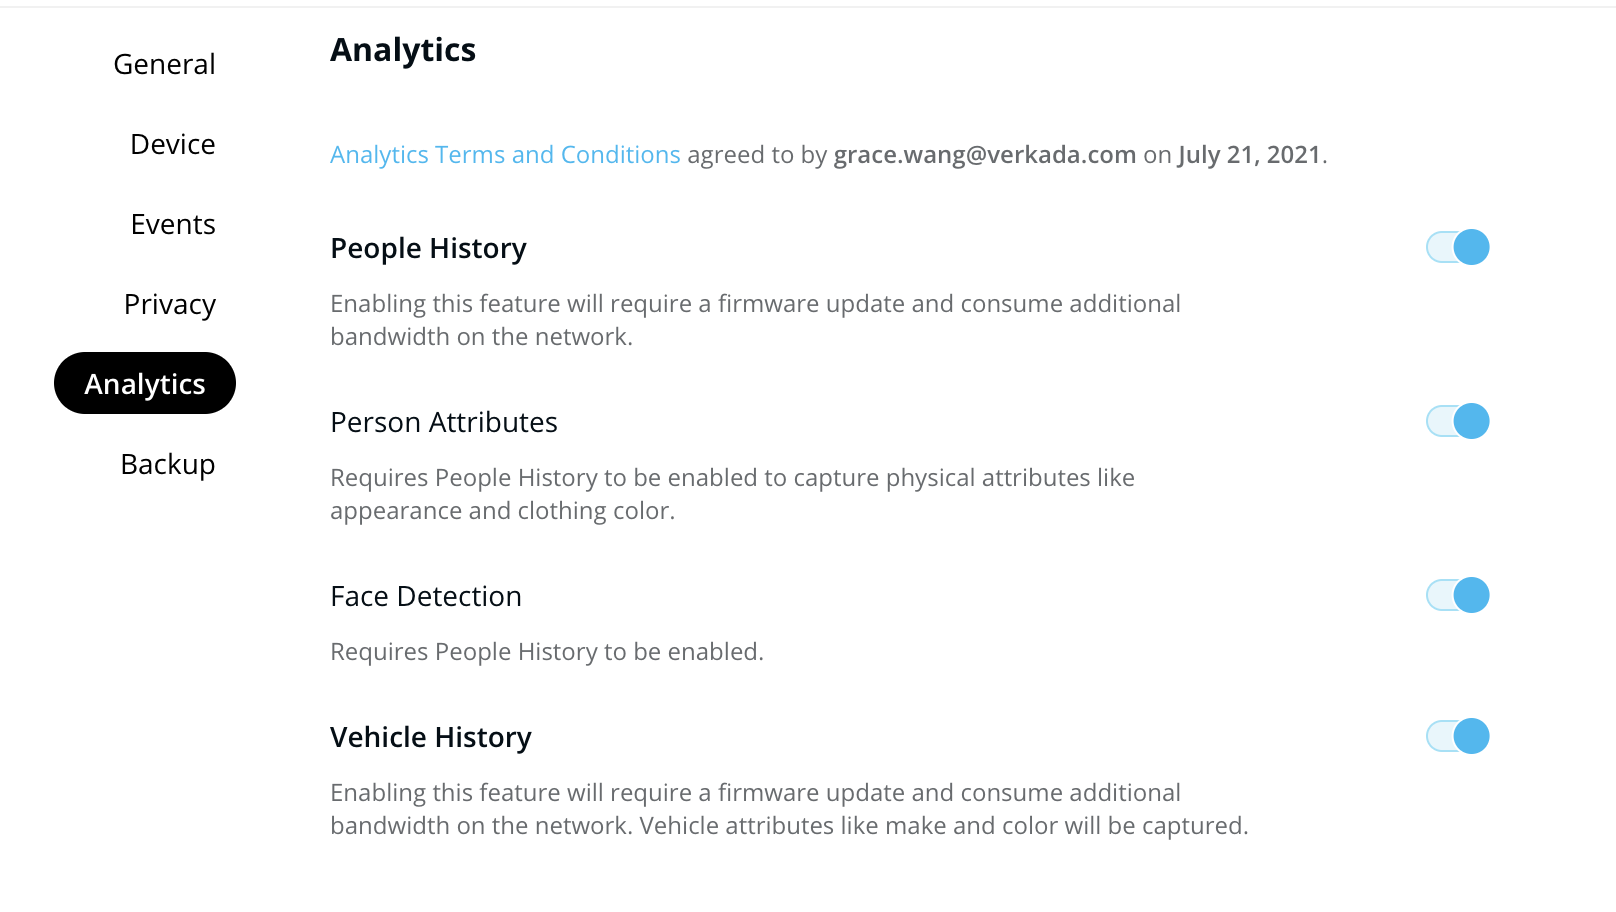Viewport: 1616px width, 912px height.
Task: Click the highlighted Analytics sidebar tab
Action: tap(145, 384)
